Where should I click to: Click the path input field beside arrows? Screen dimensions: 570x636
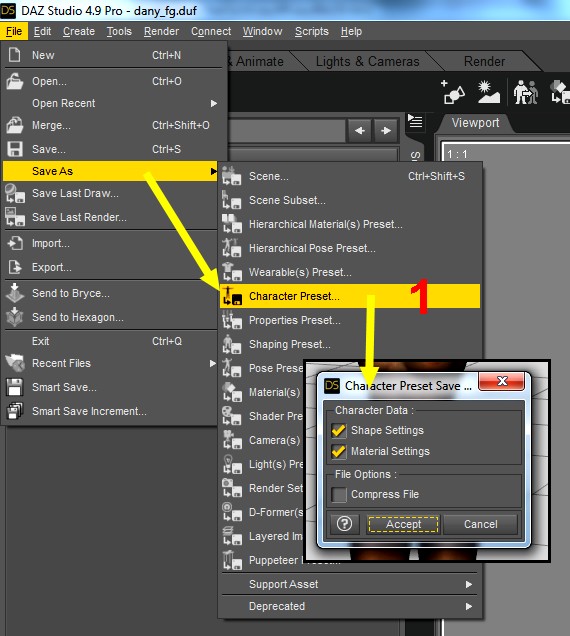coord(287,131)
